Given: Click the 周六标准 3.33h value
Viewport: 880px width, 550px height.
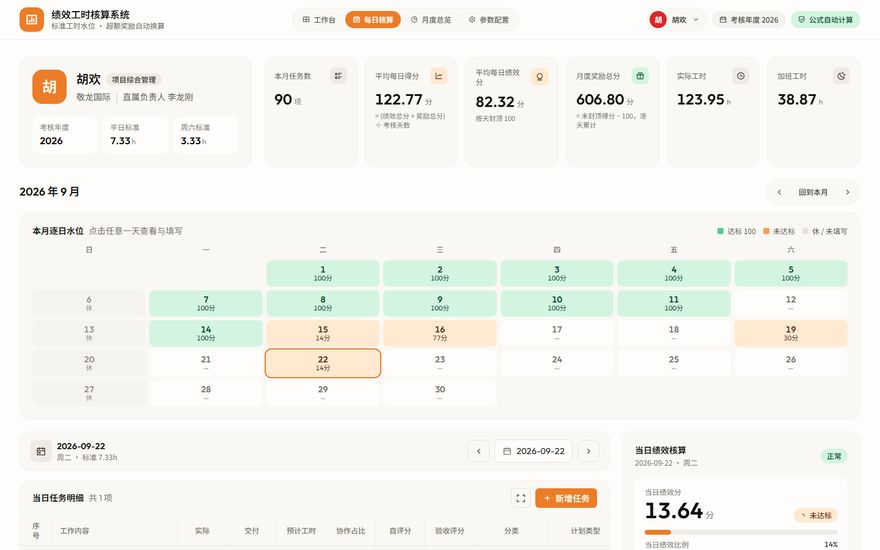Looking at the screenshot, I should click(x=194, y=141).
